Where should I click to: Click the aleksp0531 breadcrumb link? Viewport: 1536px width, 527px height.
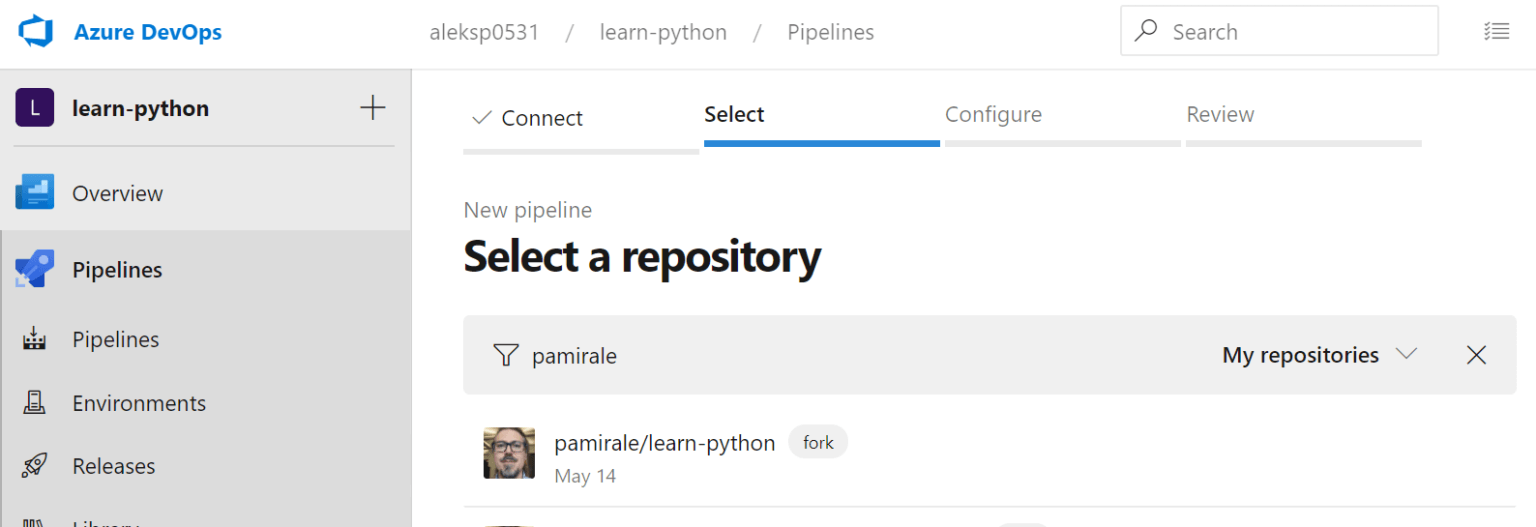pos(484,32)
